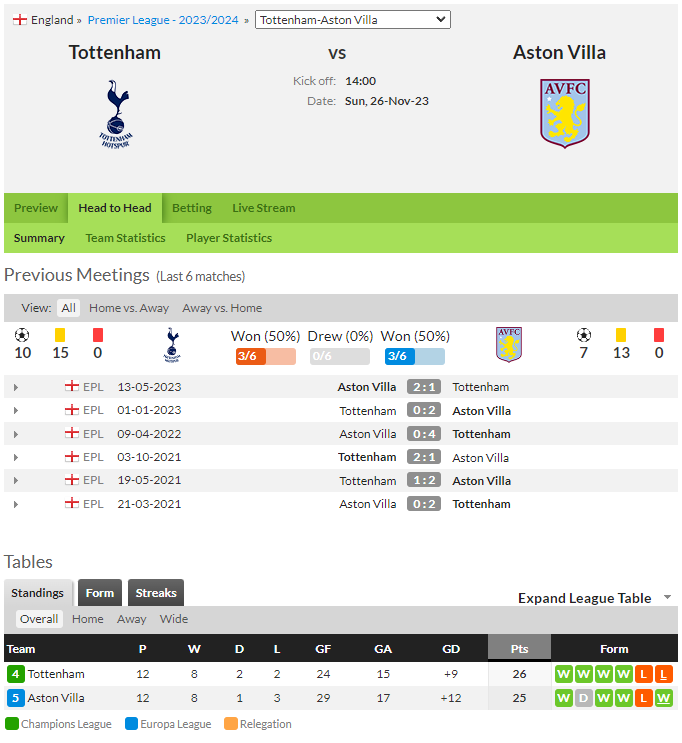
Task: Open Premier League - 2023/2024 link
Action: click(163, 20)
